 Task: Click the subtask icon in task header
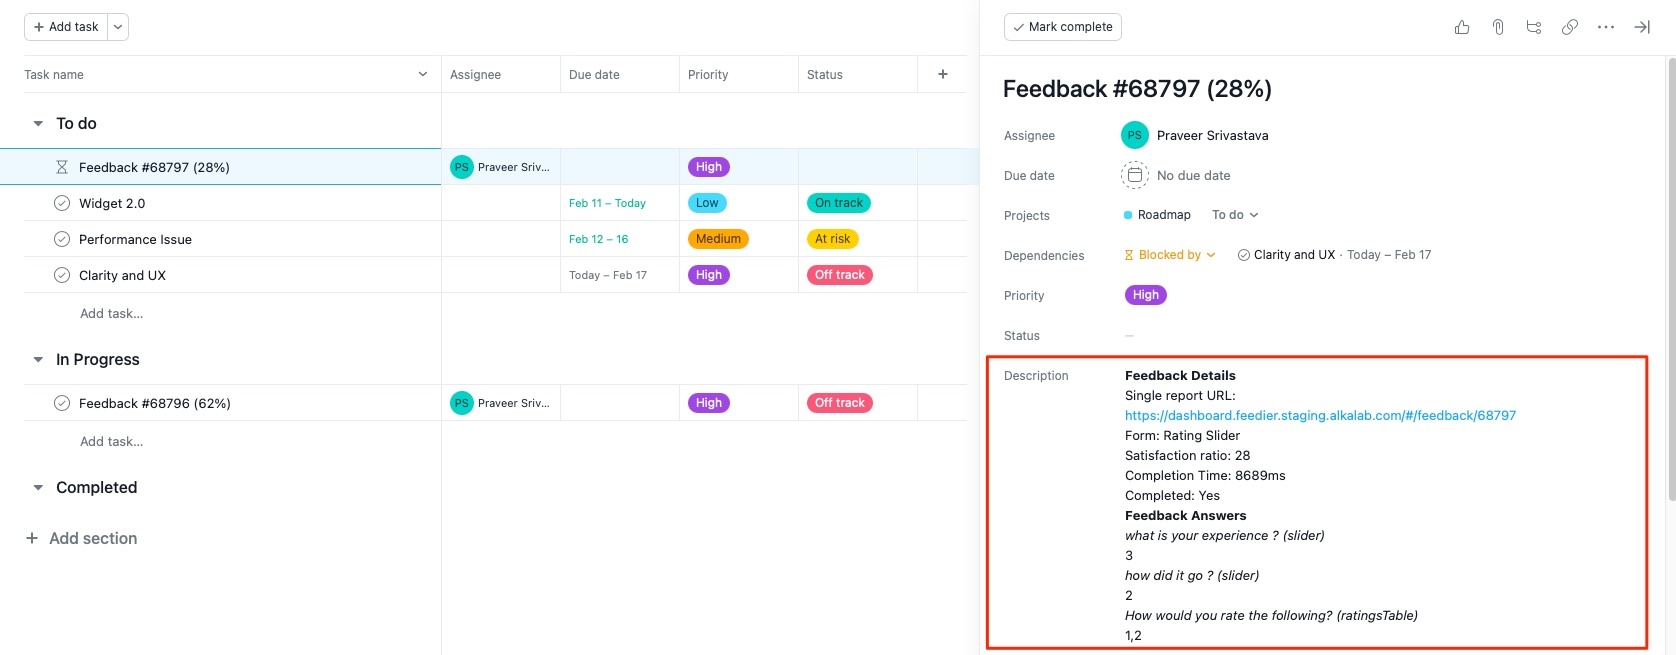[1534, 27]
